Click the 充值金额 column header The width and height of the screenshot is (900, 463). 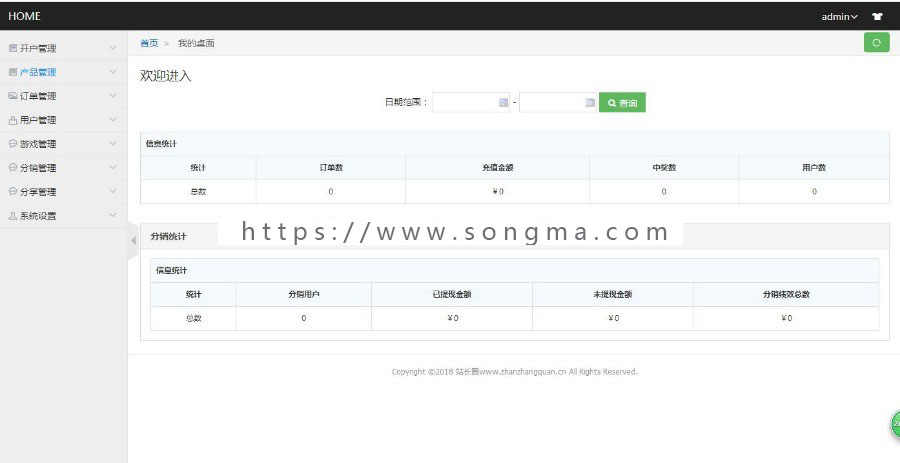coord(498,168)
